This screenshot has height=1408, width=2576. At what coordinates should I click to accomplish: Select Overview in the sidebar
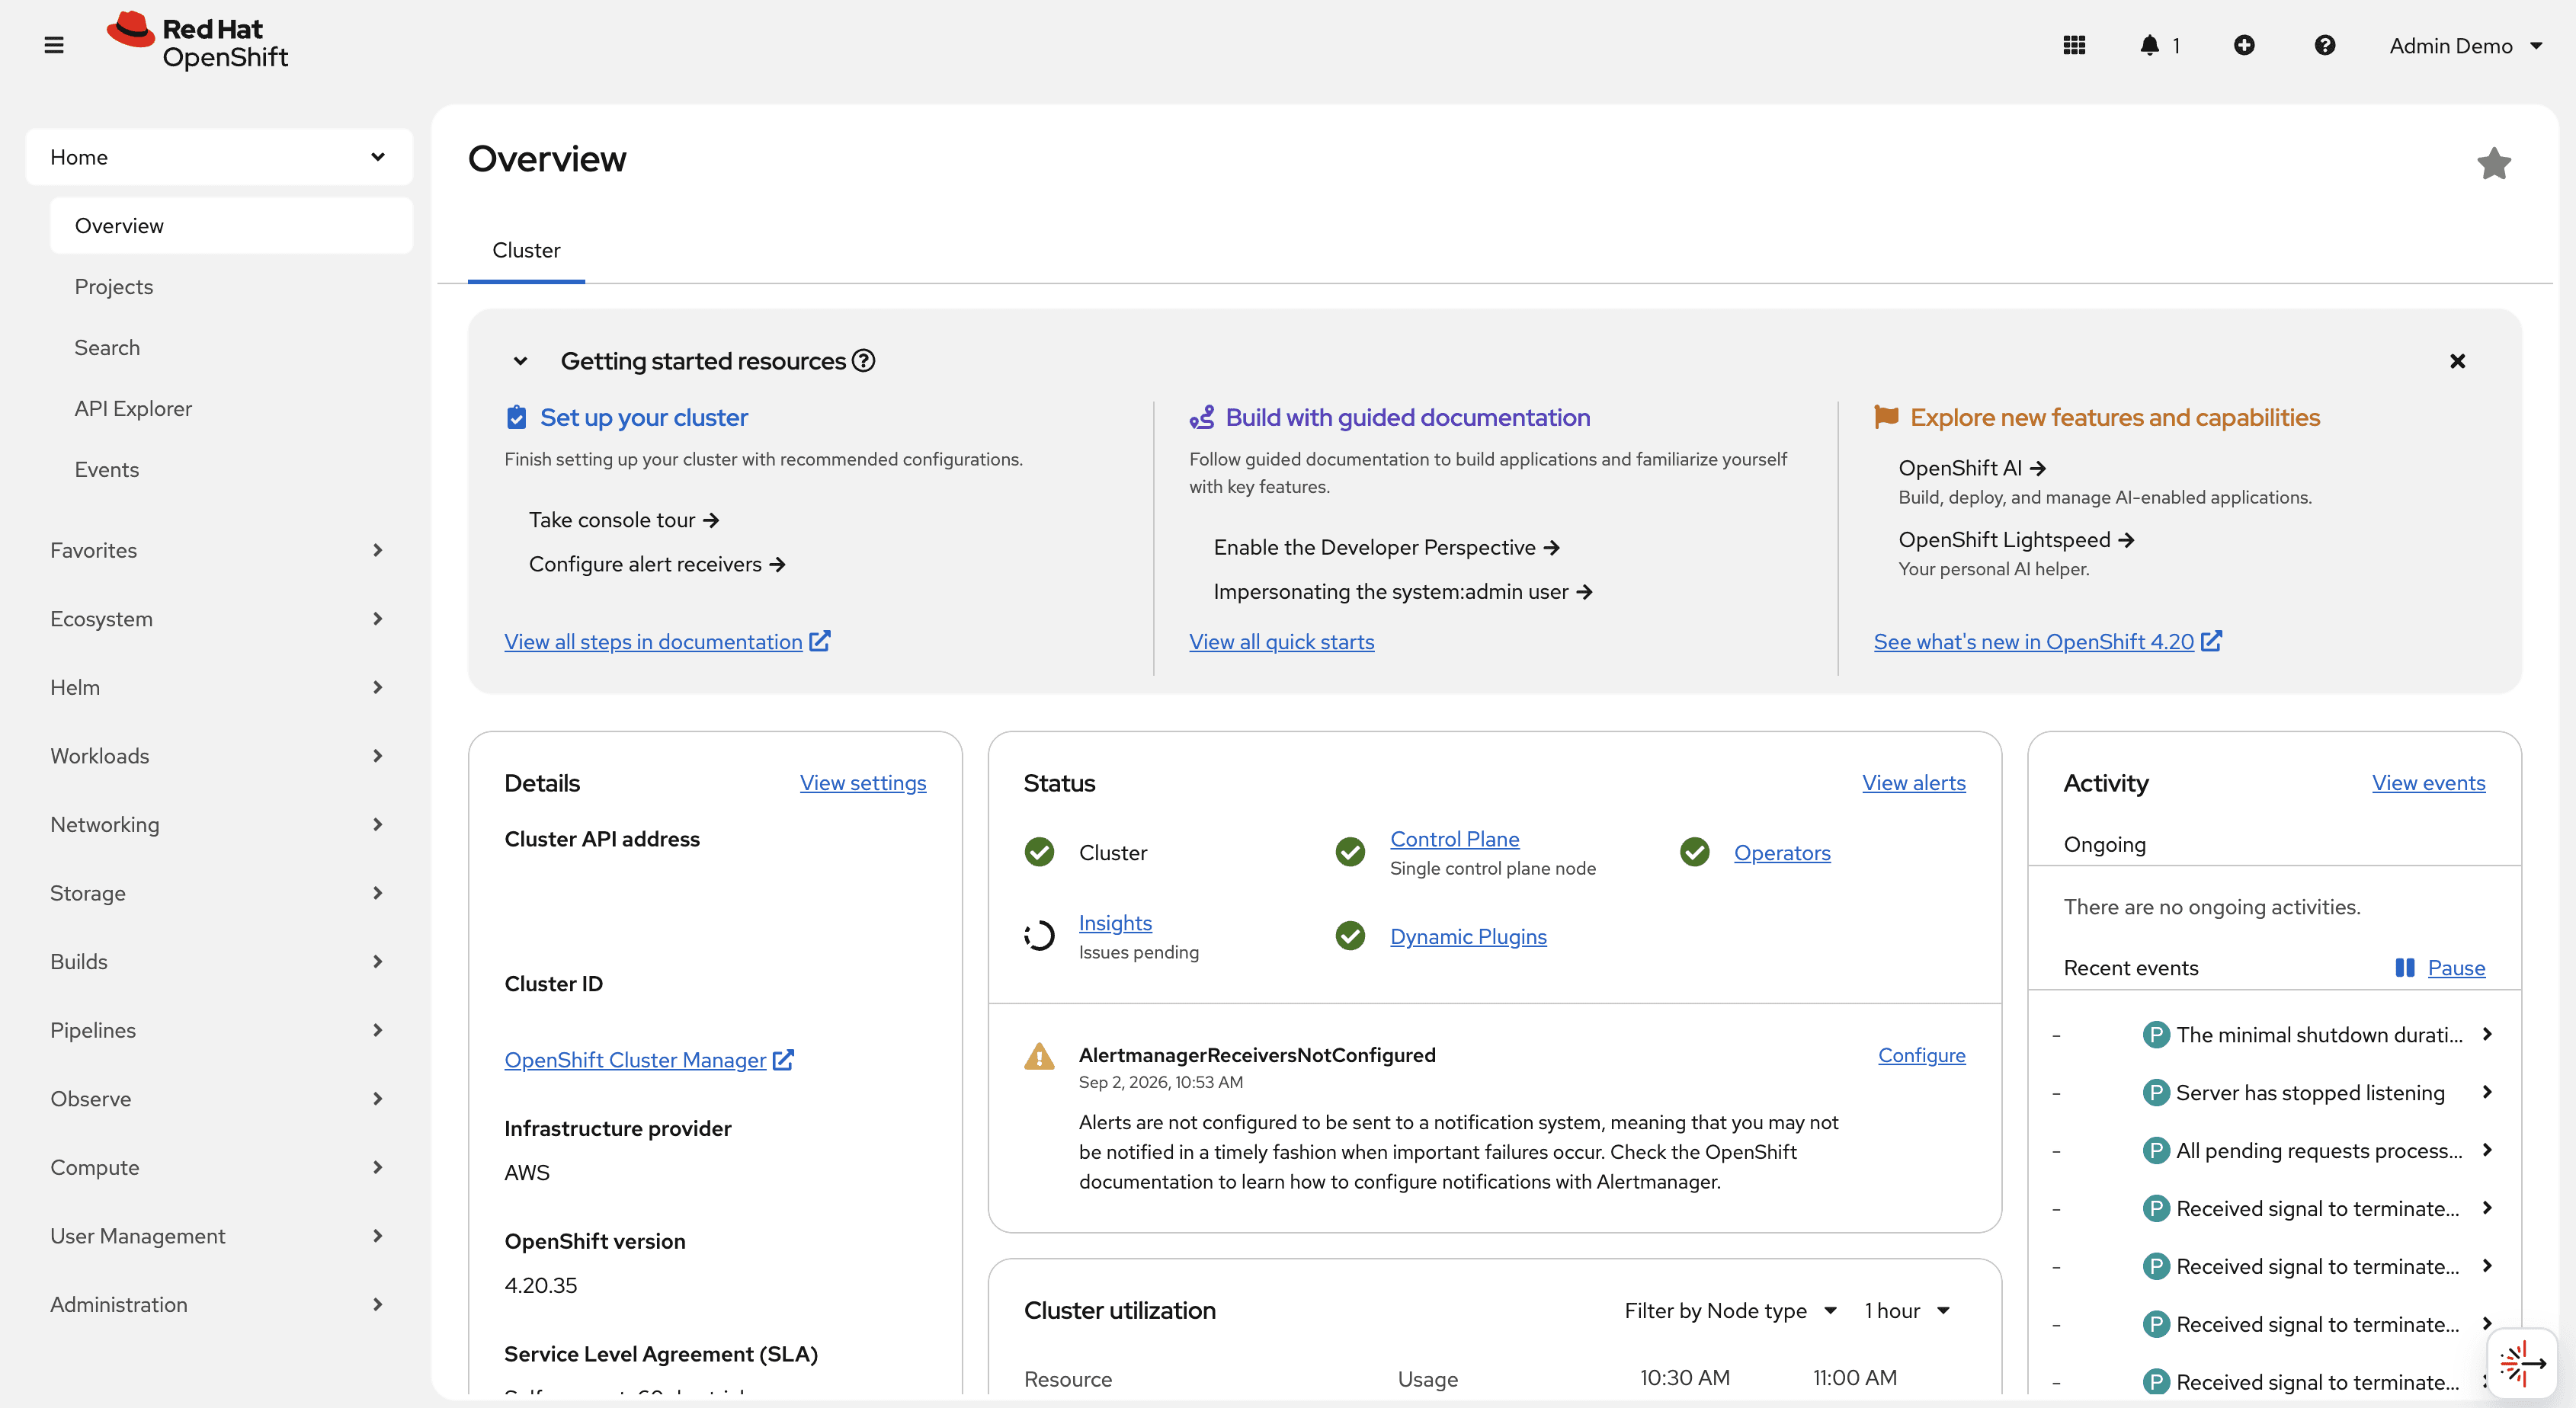pyautogui.click(x=231, y=226)
